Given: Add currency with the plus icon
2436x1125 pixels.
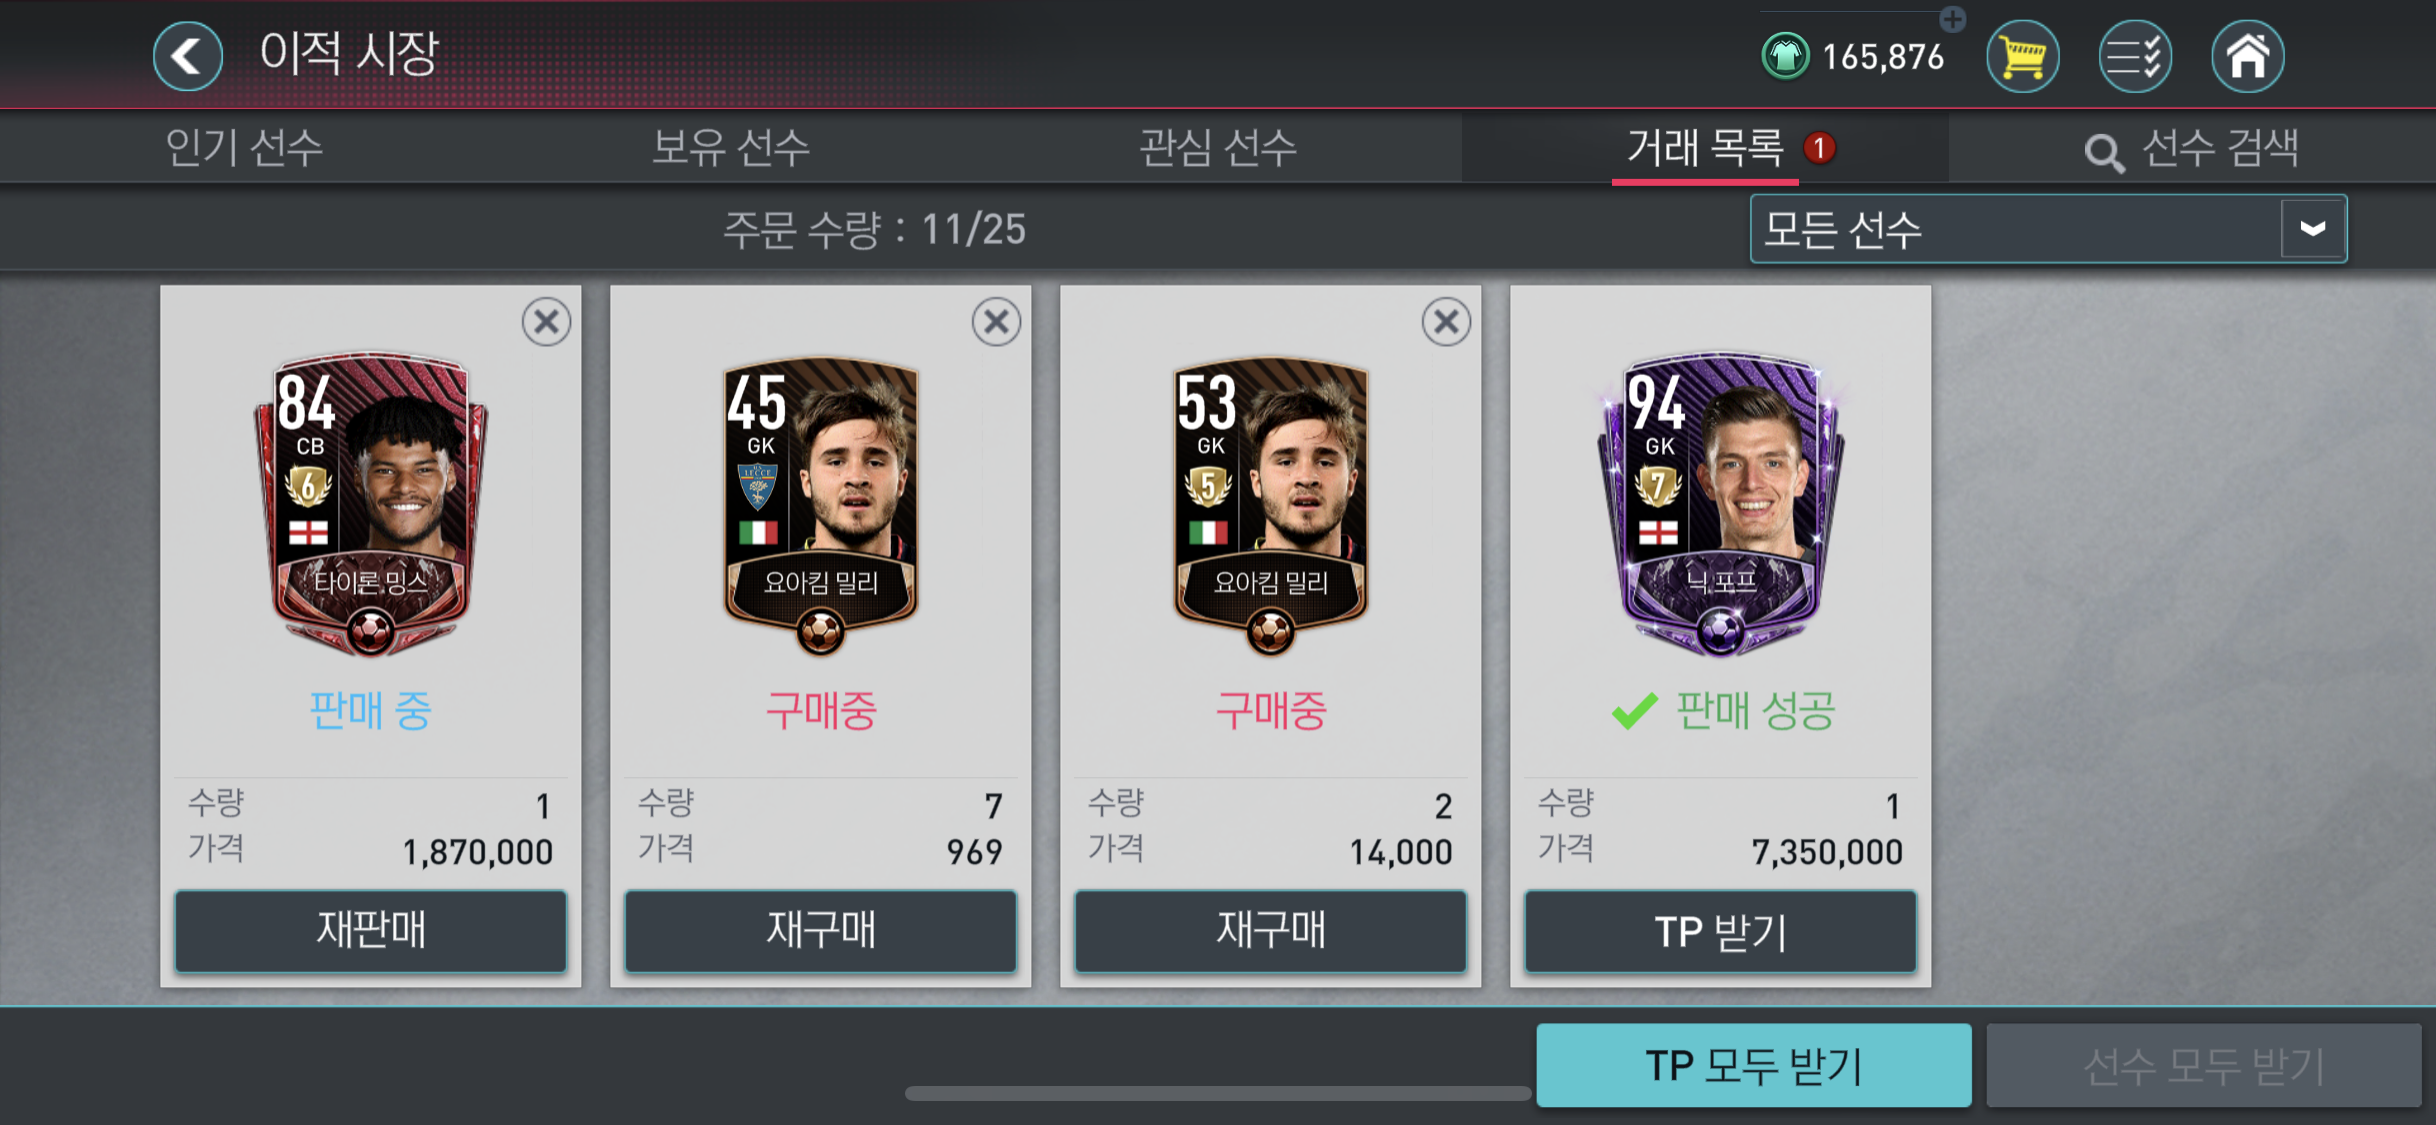Looking at the screenshot, I should 1952,18.
